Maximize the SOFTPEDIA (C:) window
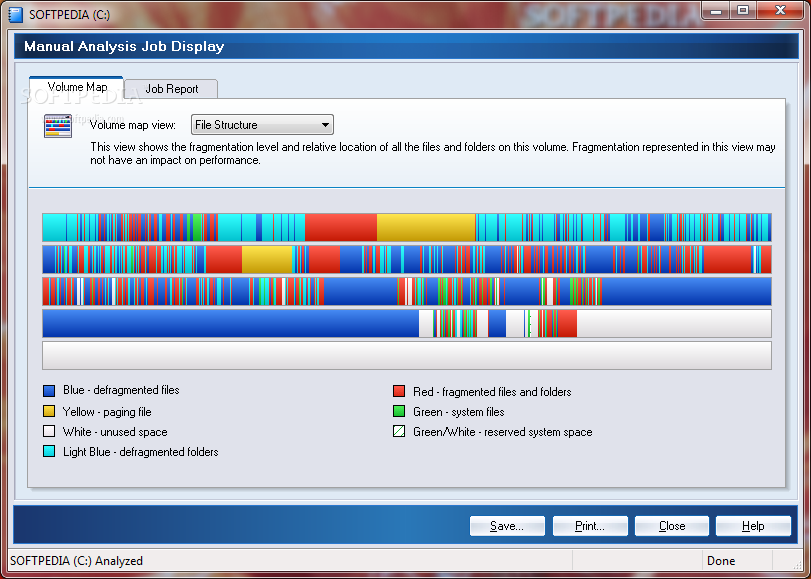The width and height of the screenshot is (811, 579). (x=743, y=10)
